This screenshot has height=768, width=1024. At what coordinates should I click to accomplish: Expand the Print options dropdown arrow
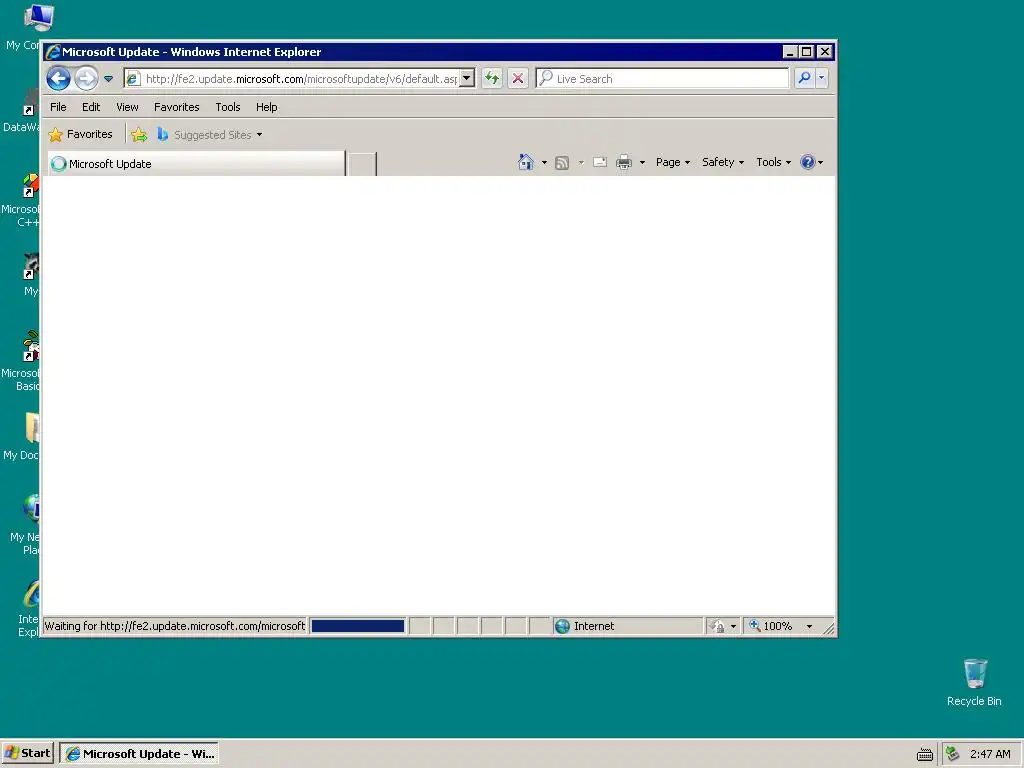tap(642, 163)
